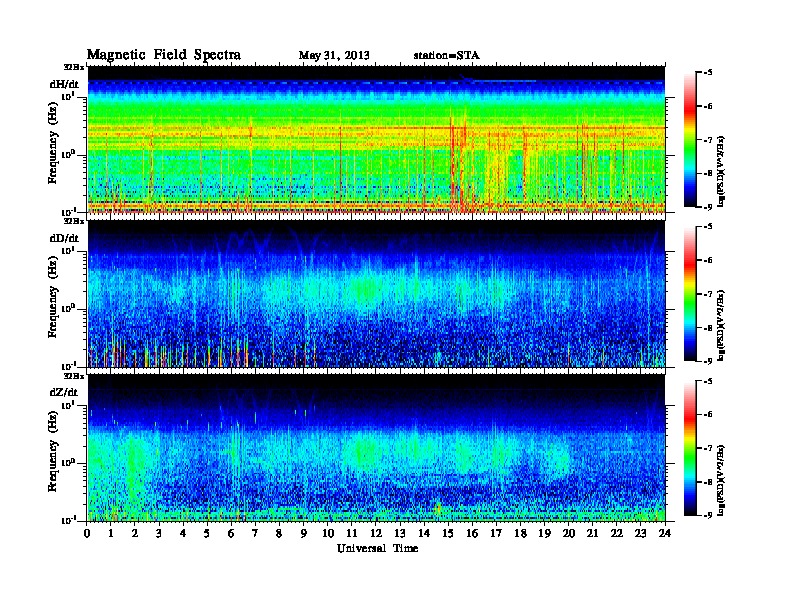Click the color bar beside dD/dt panel
This screenshot has width=792, height=612.
689,293
